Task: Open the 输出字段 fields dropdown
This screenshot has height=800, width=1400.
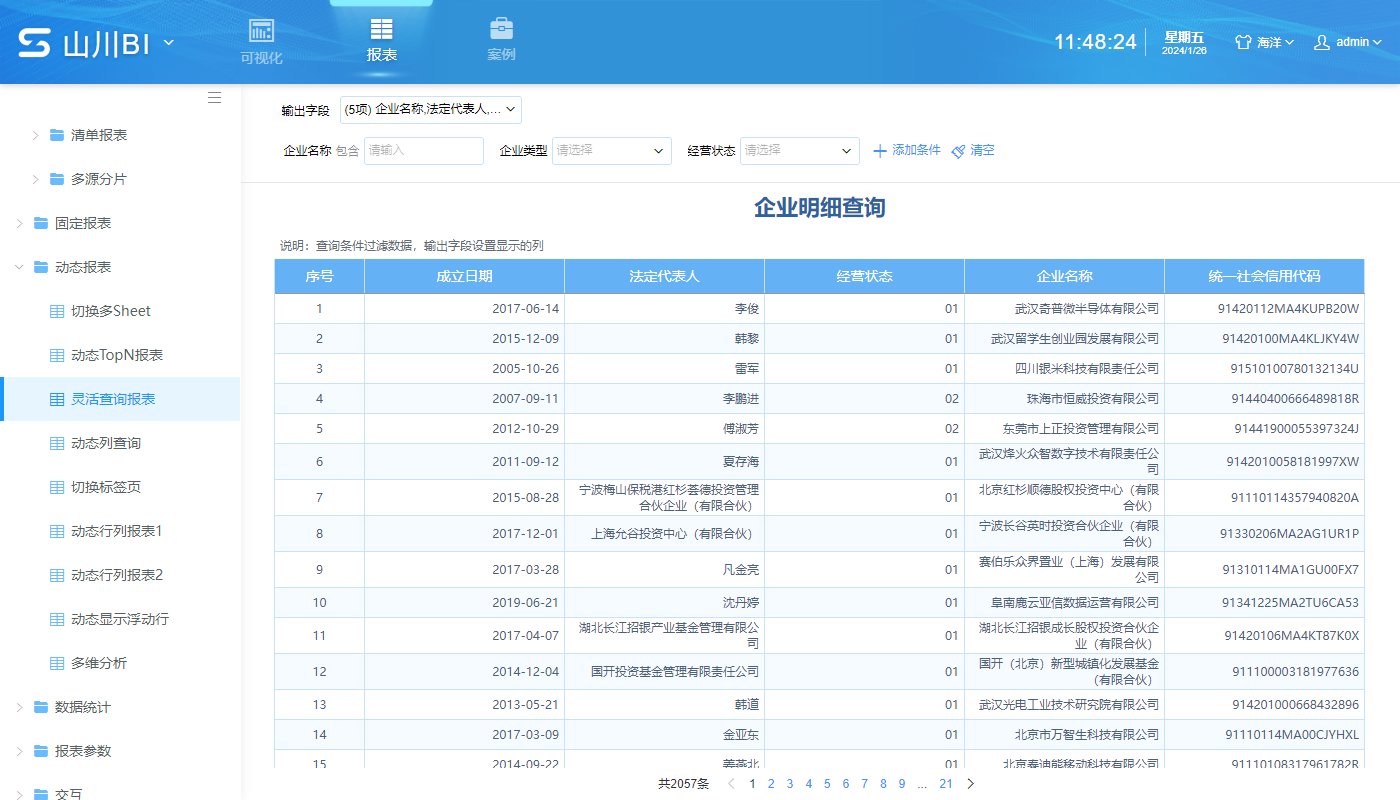Action: (x=430, y=110)
